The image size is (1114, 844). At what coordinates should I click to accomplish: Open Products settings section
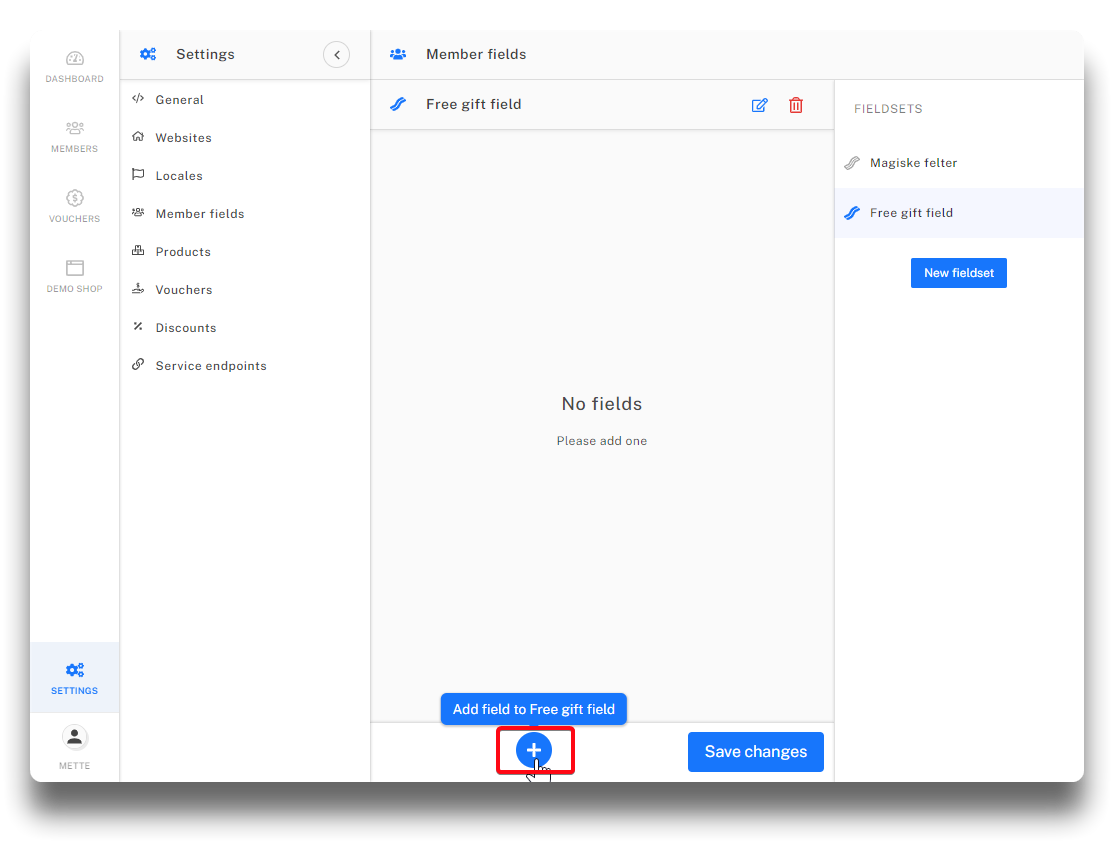pos(183,252)
